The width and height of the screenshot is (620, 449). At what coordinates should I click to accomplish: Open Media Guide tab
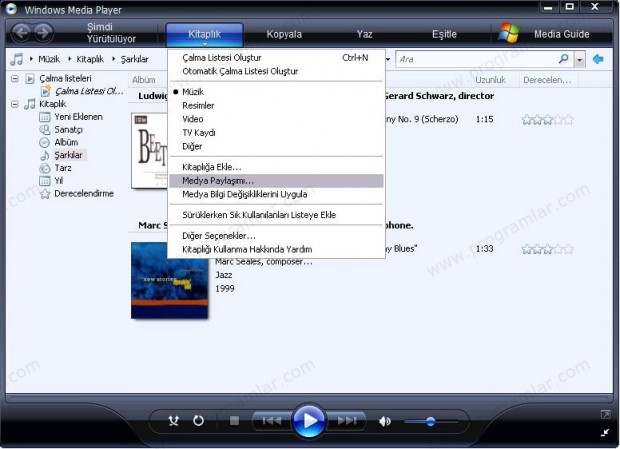pyautogui.click(x=561, y=34)
